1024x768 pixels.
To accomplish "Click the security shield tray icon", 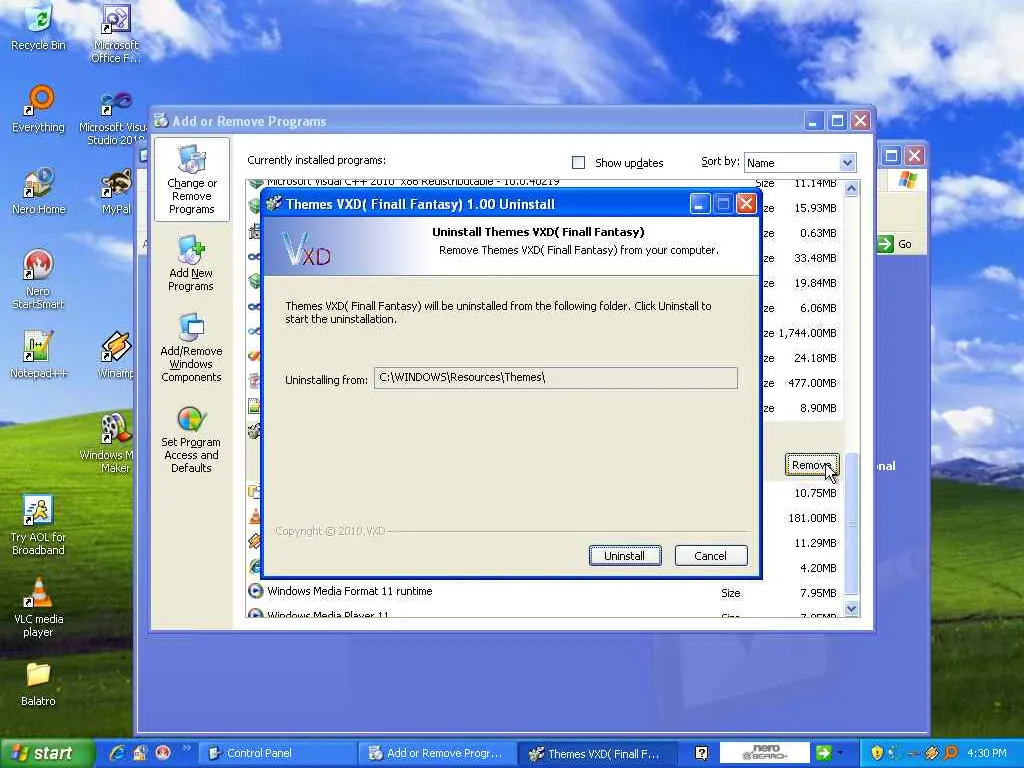I will [x=877, y=753].
